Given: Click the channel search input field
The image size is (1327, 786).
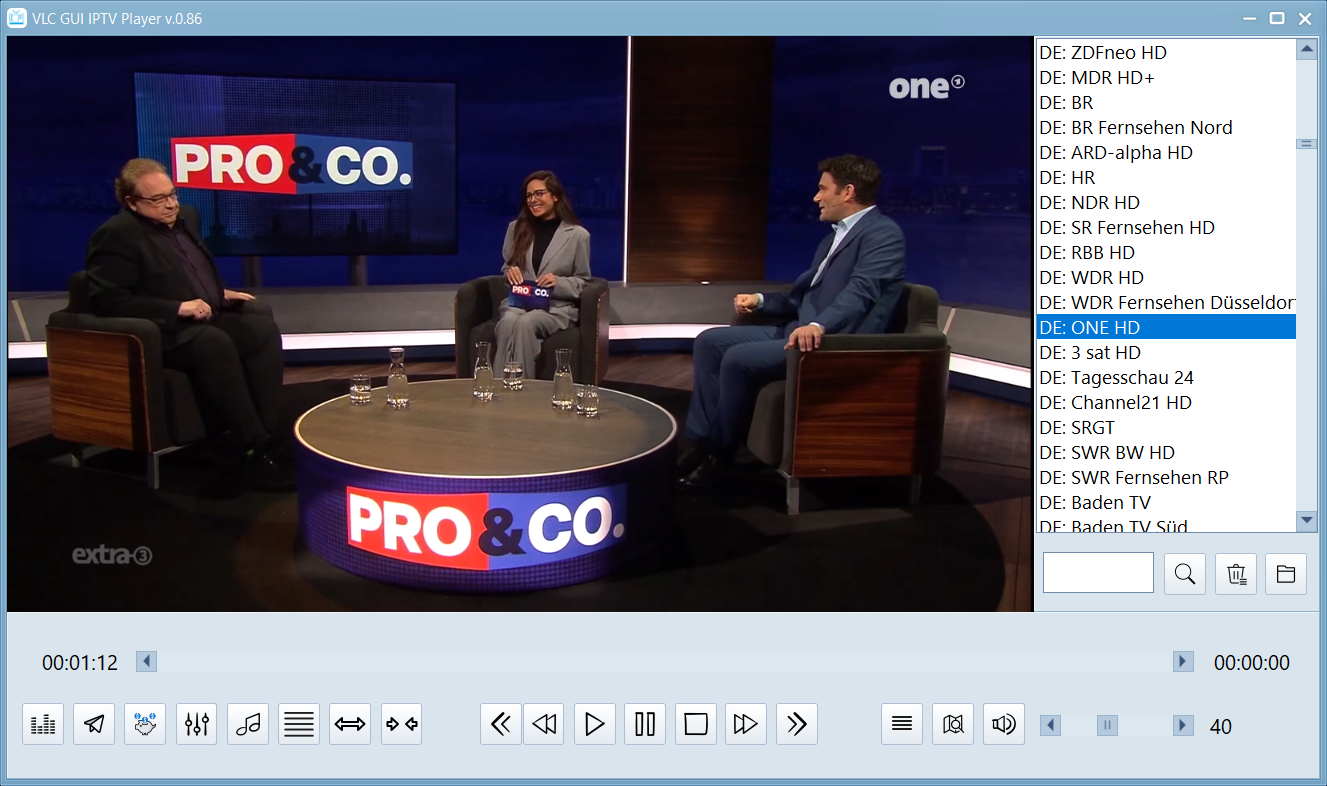Looking at the screenshot, I should (x=1098, y=573).
